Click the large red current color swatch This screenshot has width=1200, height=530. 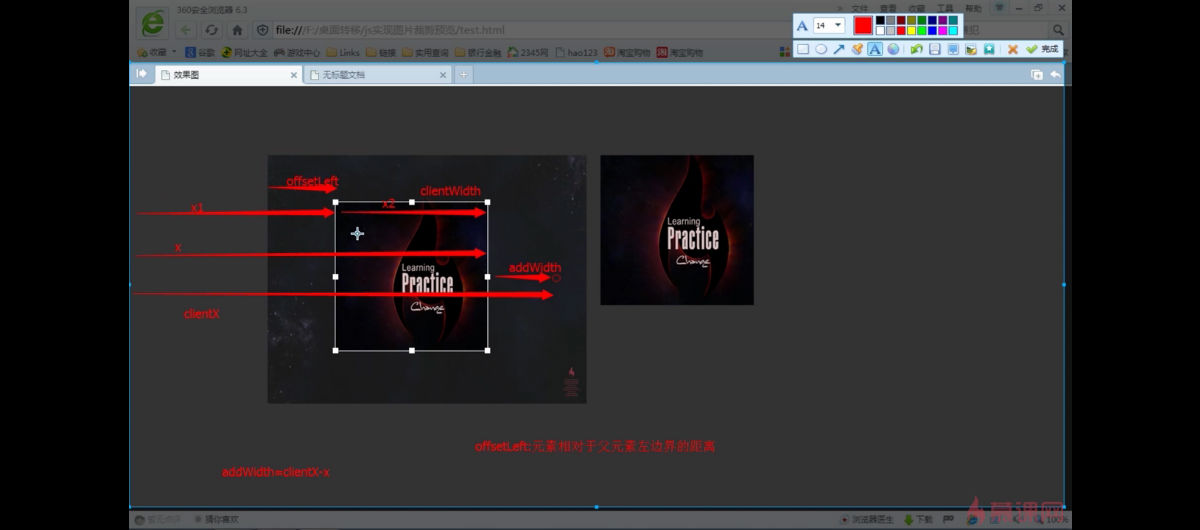click(863, 25)
